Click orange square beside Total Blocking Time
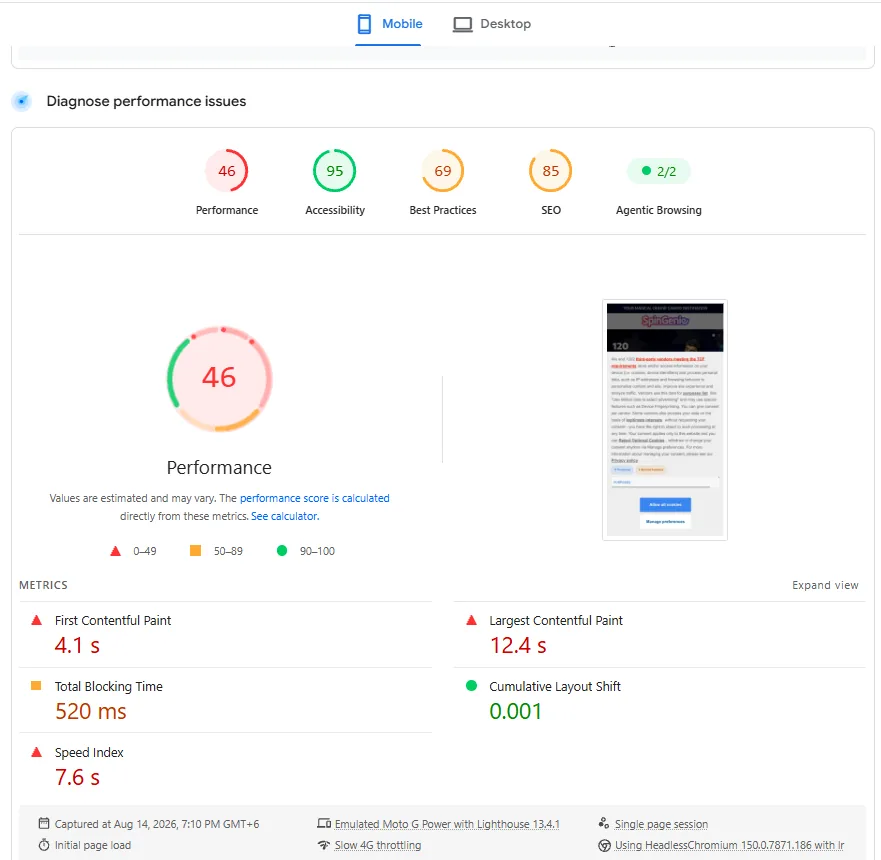This screenshot has height=860, width=881. pyautogui.click(x=36, y=685)
